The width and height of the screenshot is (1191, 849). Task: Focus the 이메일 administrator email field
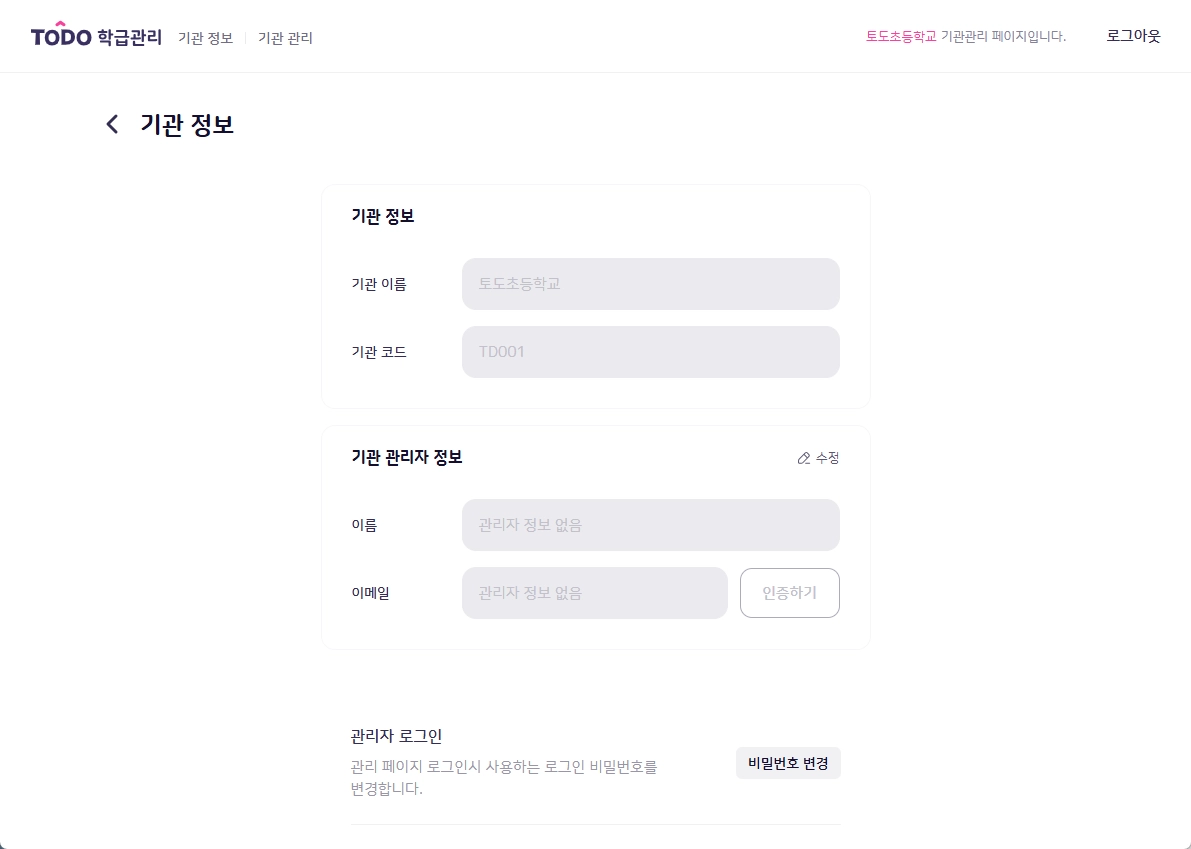point(594,592)
